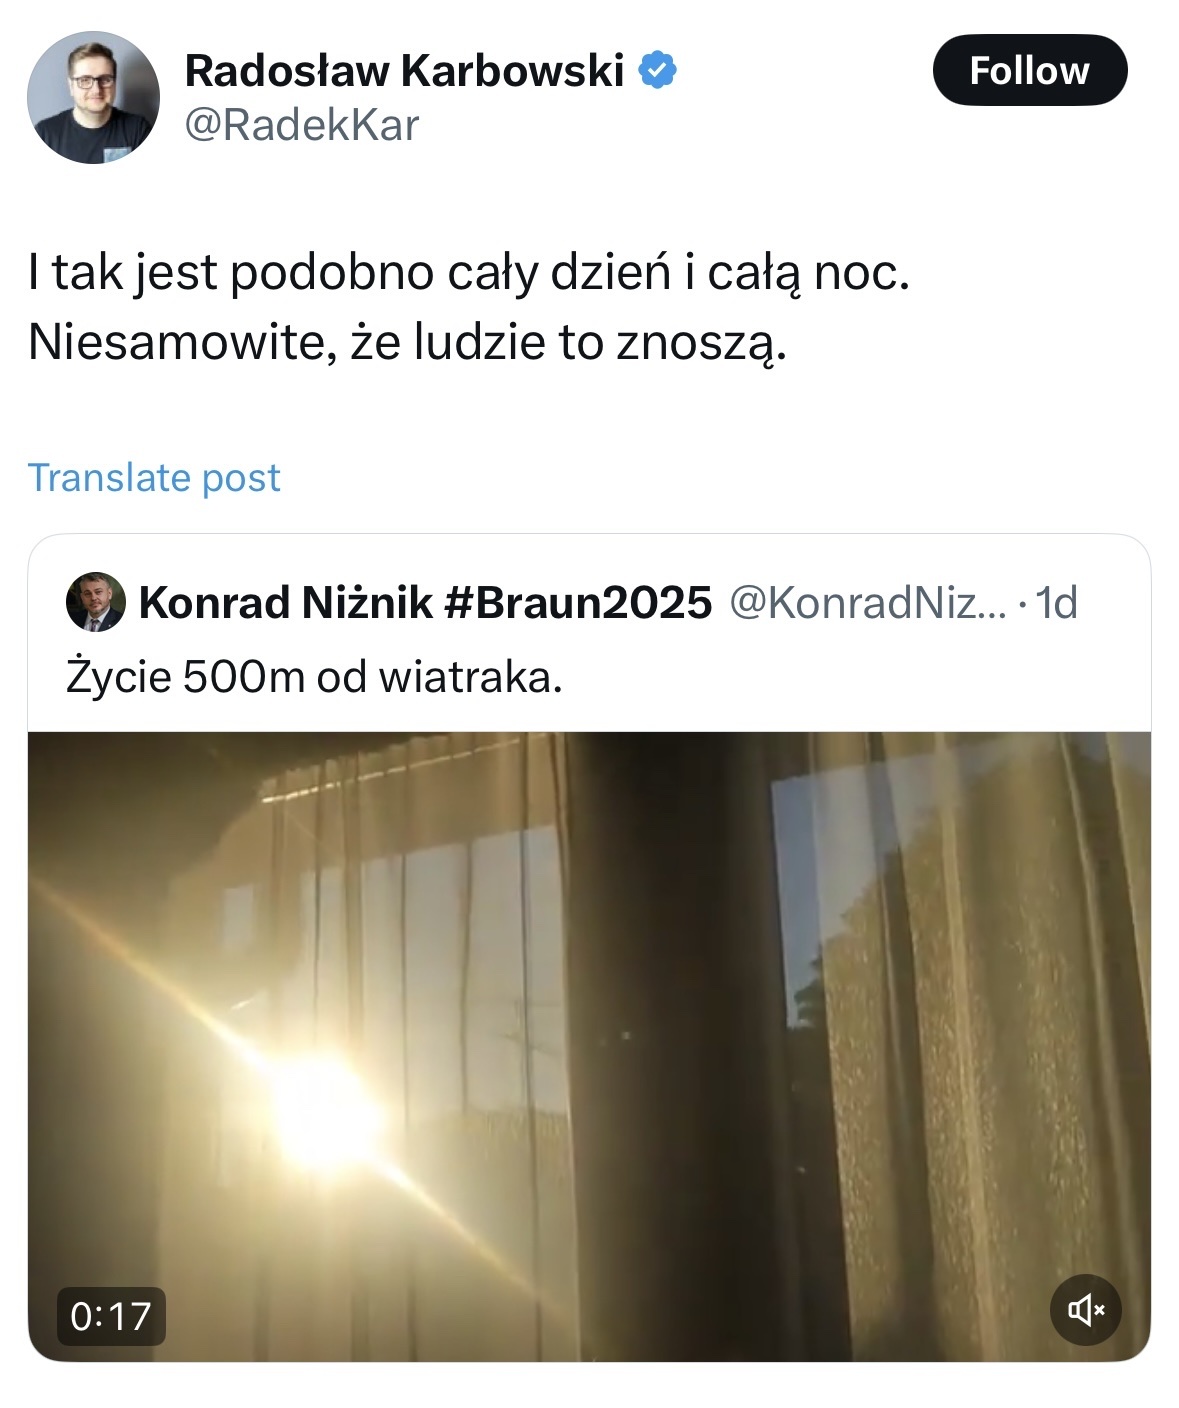Open the Konrad Niżnik display name
This screenshot has height=1408, width=1179.
point(285,602)
